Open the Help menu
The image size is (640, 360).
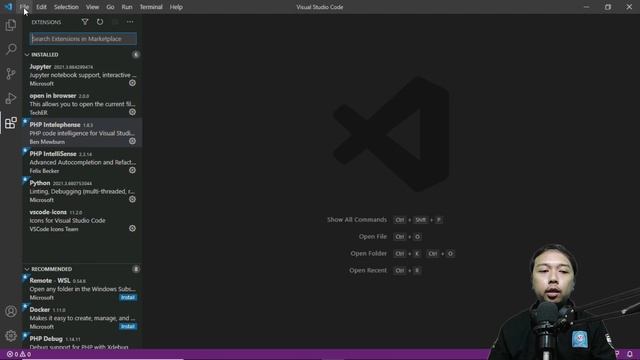(176, 7)
